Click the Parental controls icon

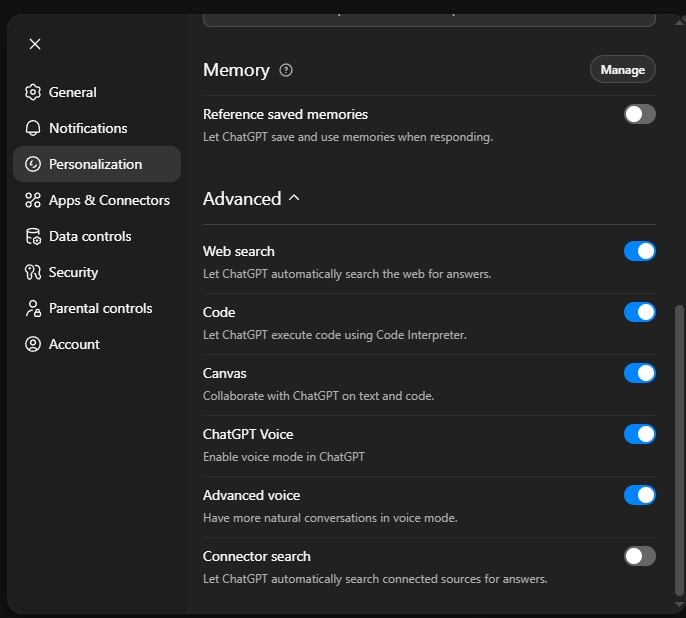33,308
